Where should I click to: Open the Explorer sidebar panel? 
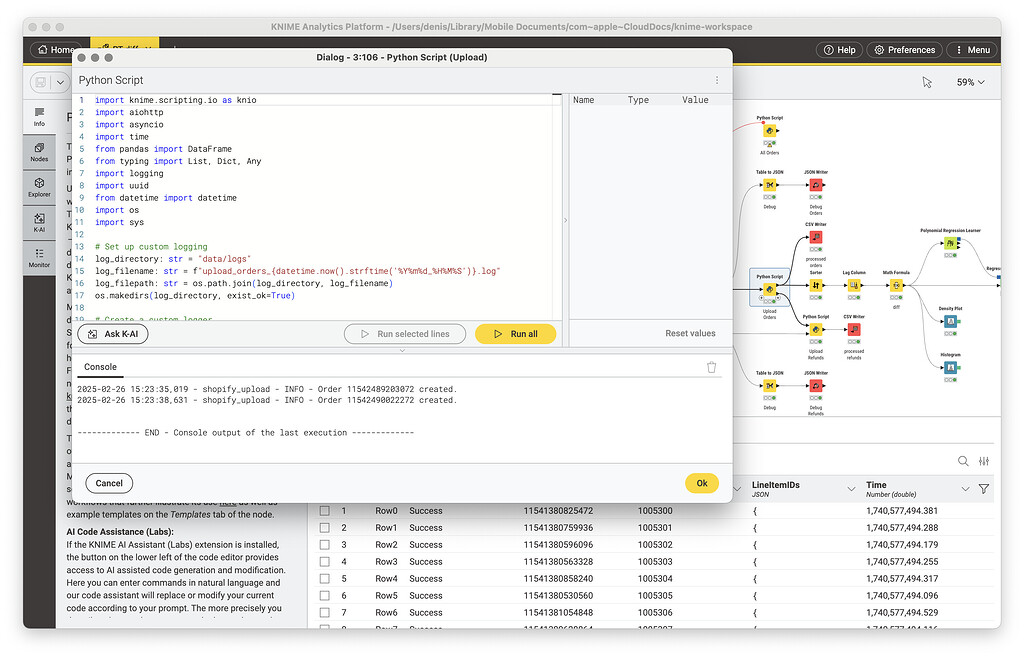(x=39, y=187)
